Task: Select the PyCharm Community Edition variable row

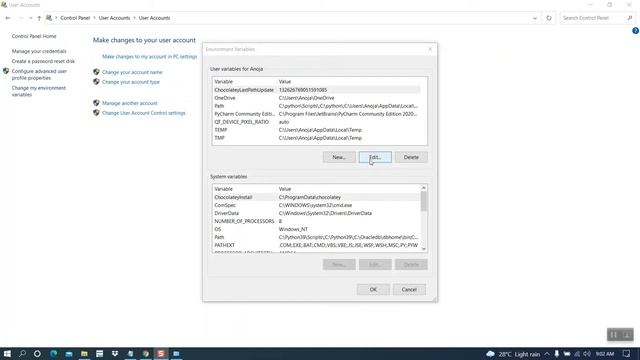Action: [317, 114]
